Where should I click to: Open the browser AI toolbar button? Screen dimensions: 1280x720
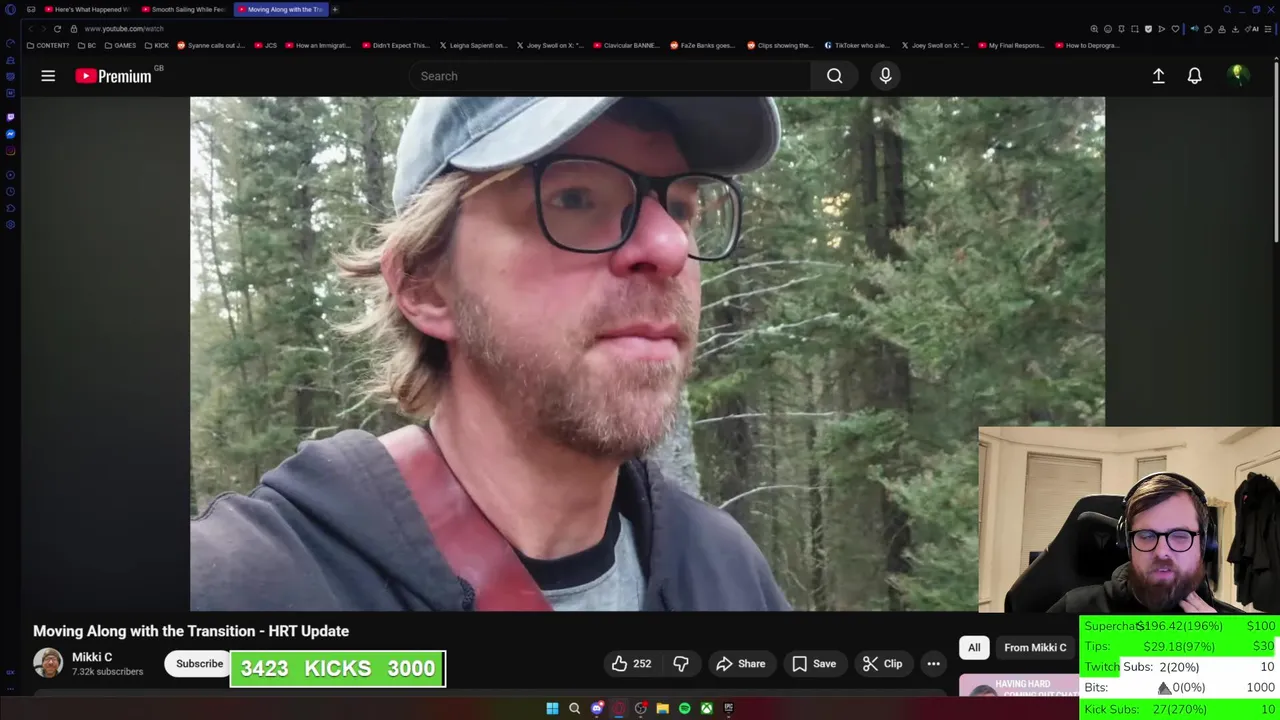pyautogui.click(x=1252, y=29)
